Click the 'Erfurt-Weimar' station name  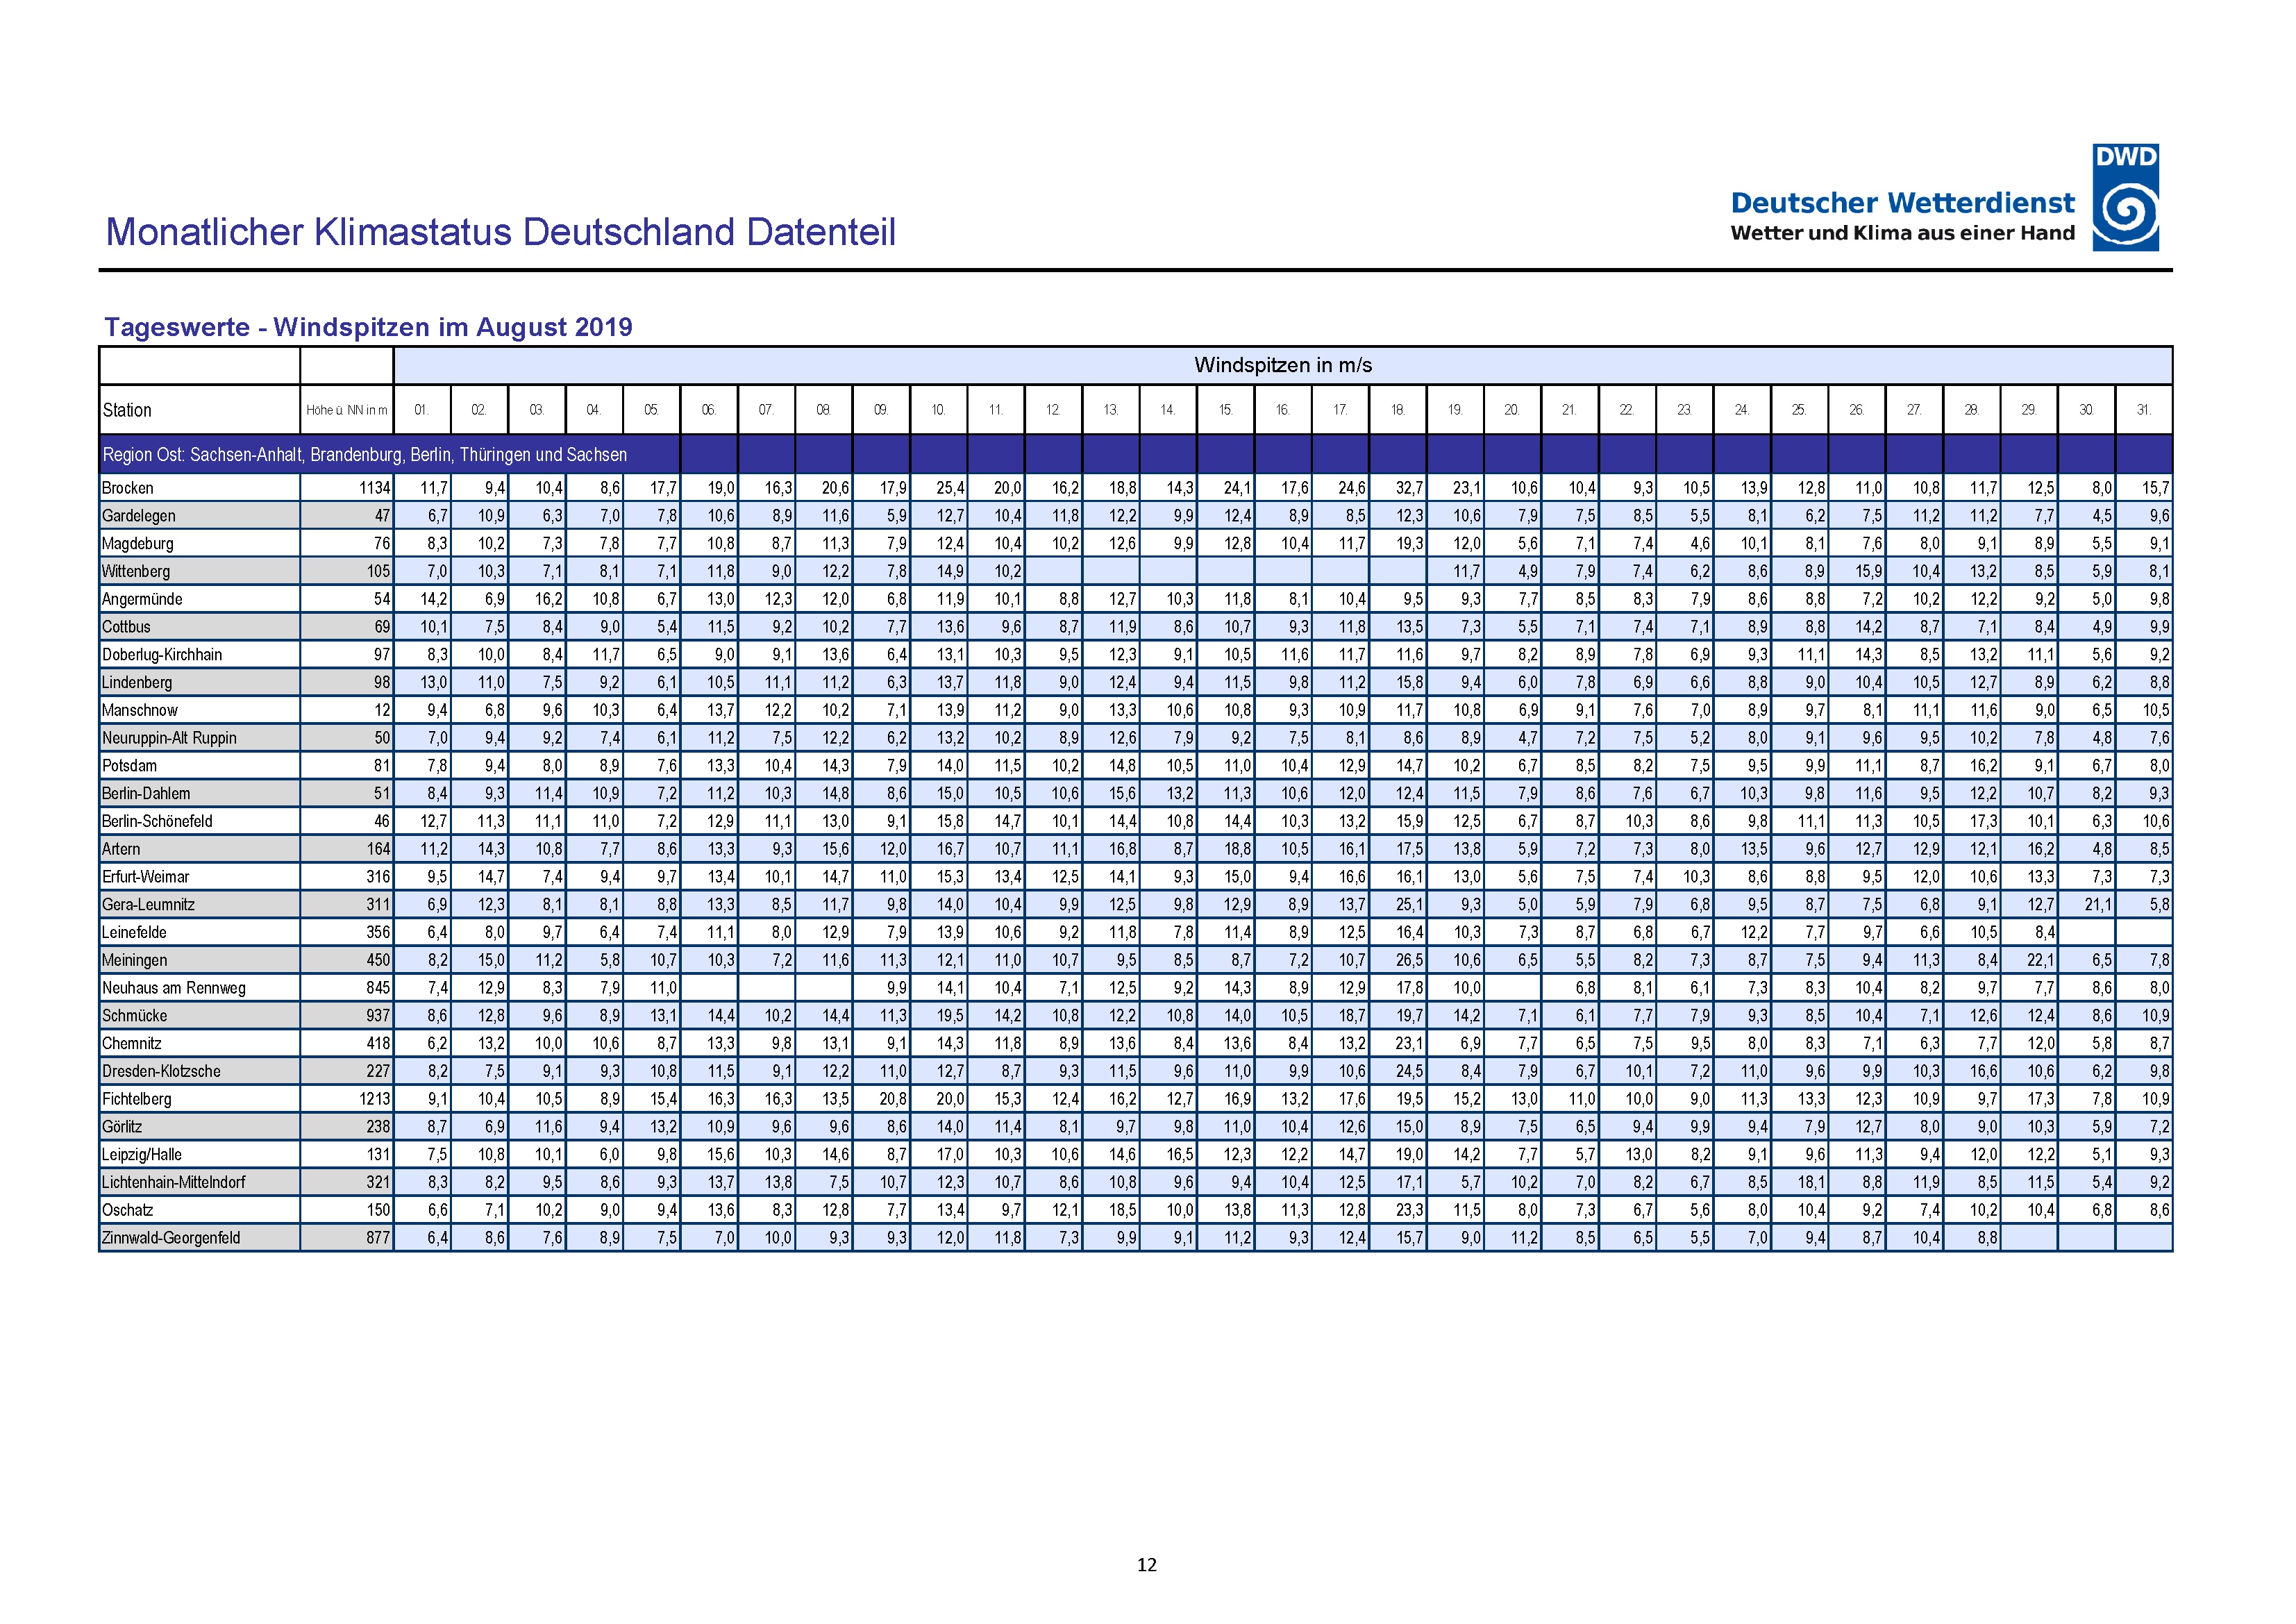146,877
